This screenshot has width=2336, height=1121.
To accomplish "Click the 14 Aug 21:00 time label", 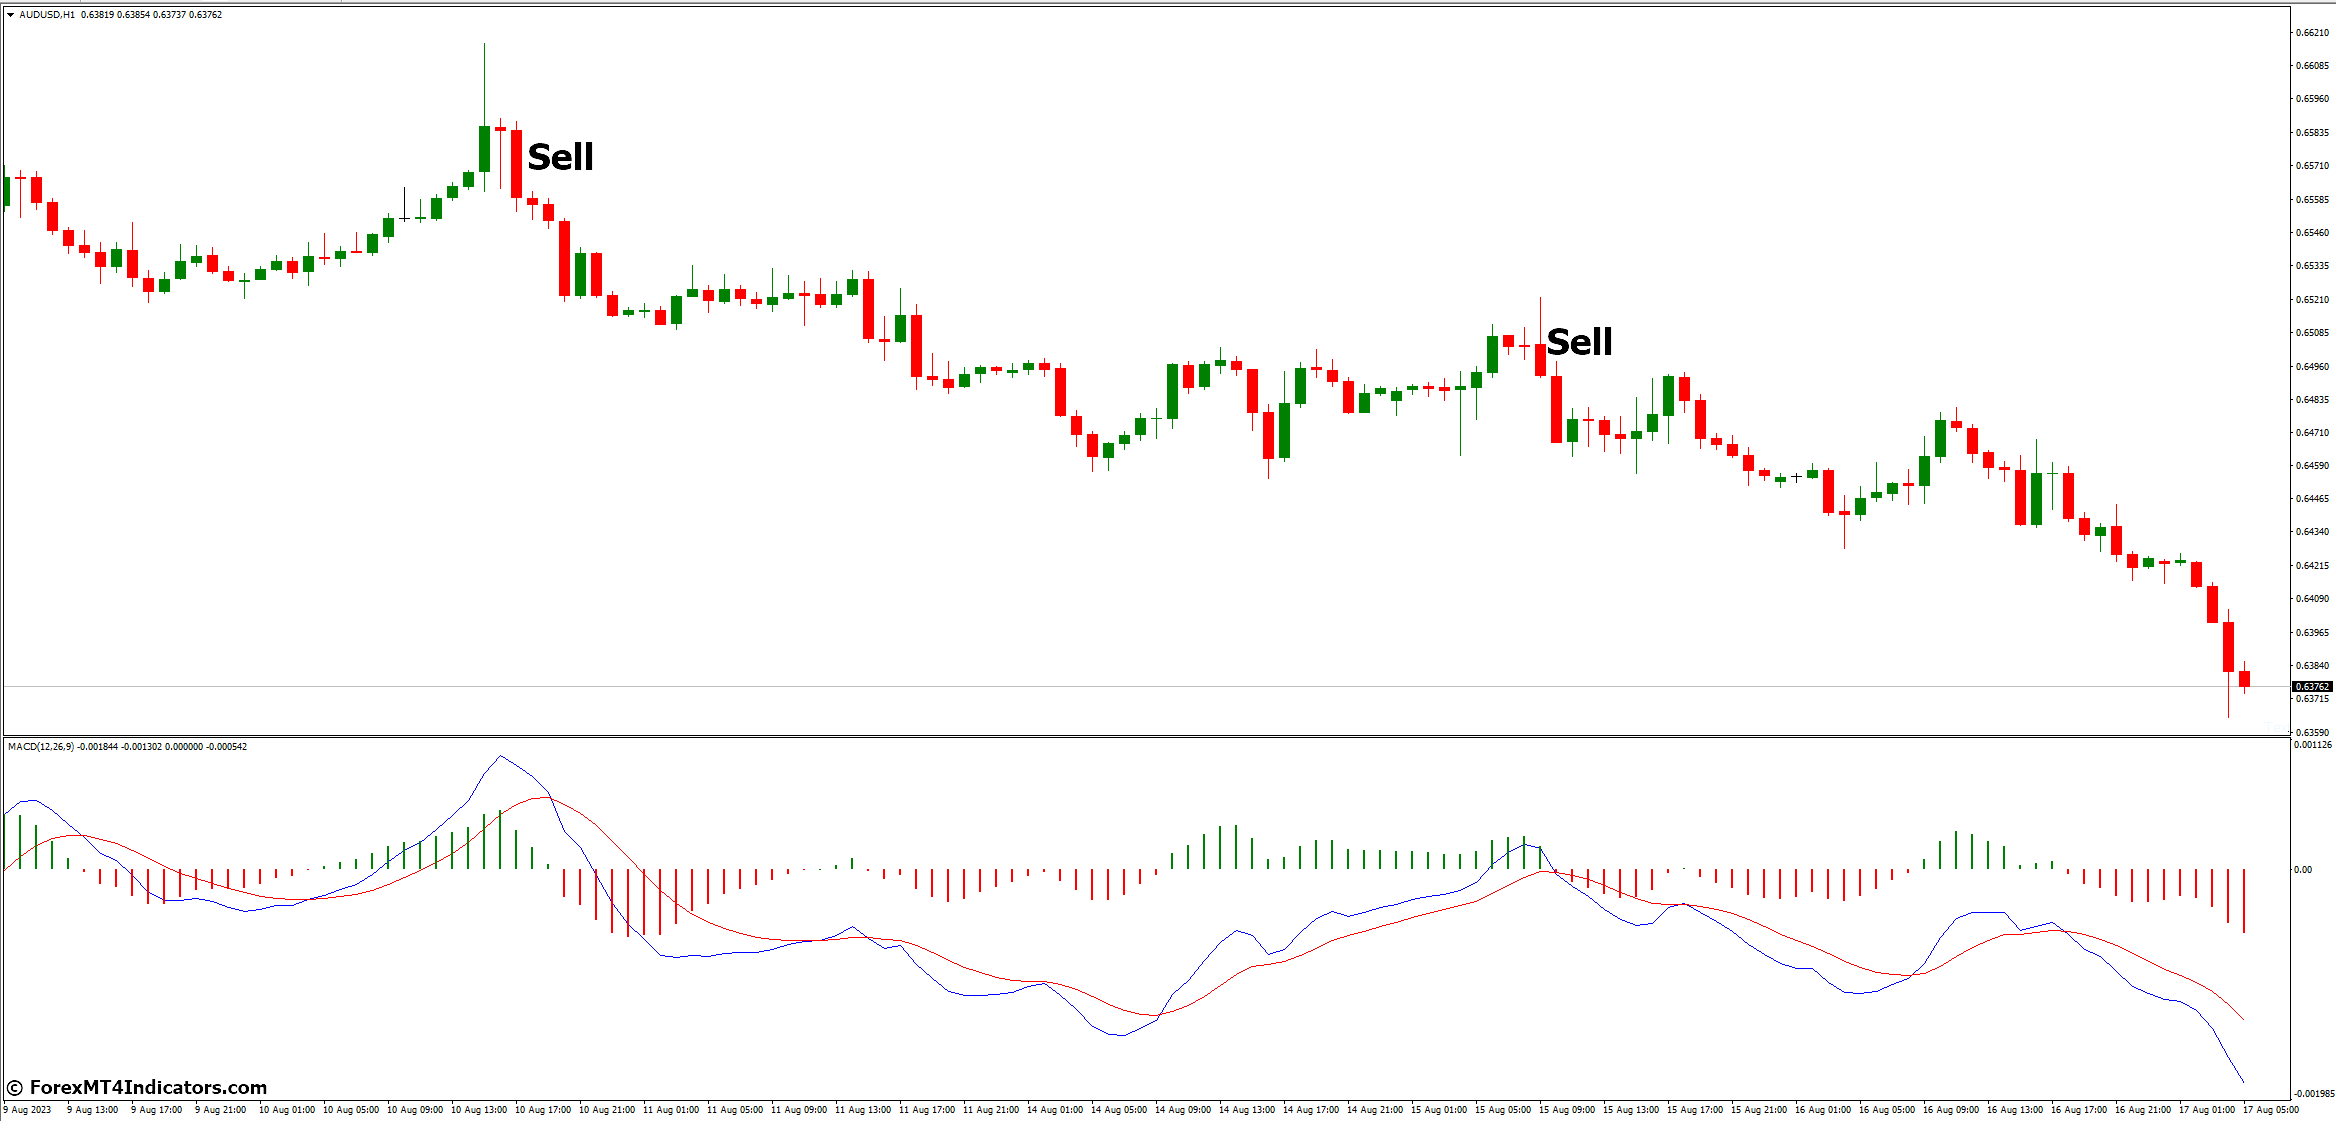I will click(x=1375, y=1110).
